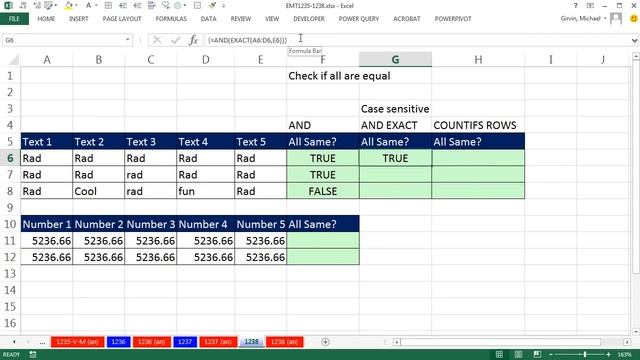This screenshot has height=360, width=640.
Task: Switch to sheet tab 1237 (an)
Action: (218, 342)
